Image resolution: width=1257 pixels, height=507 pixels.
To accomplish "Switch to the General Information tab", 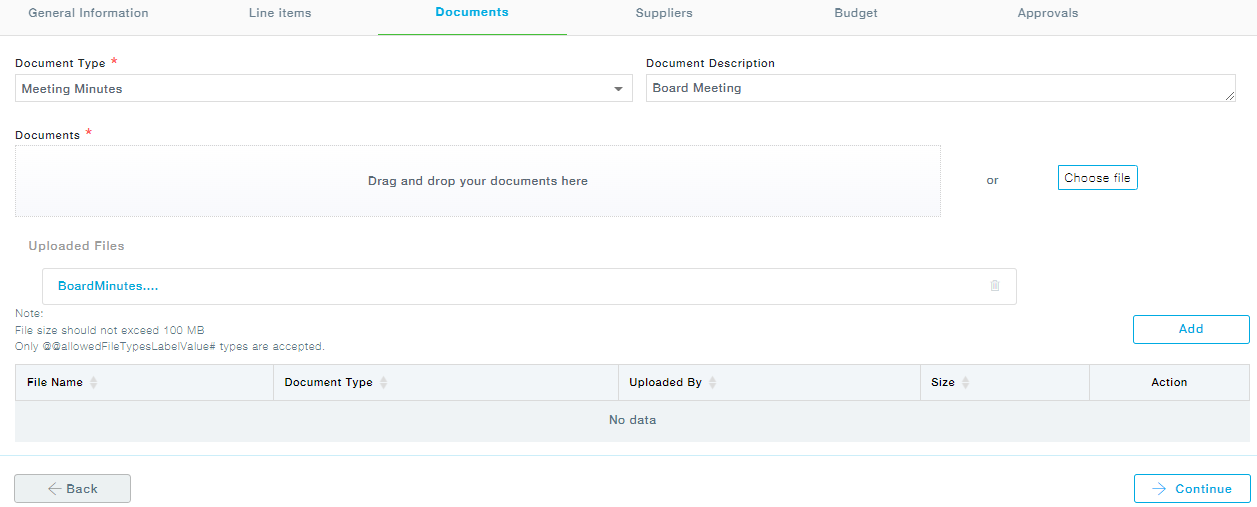I will coord(88,13).
